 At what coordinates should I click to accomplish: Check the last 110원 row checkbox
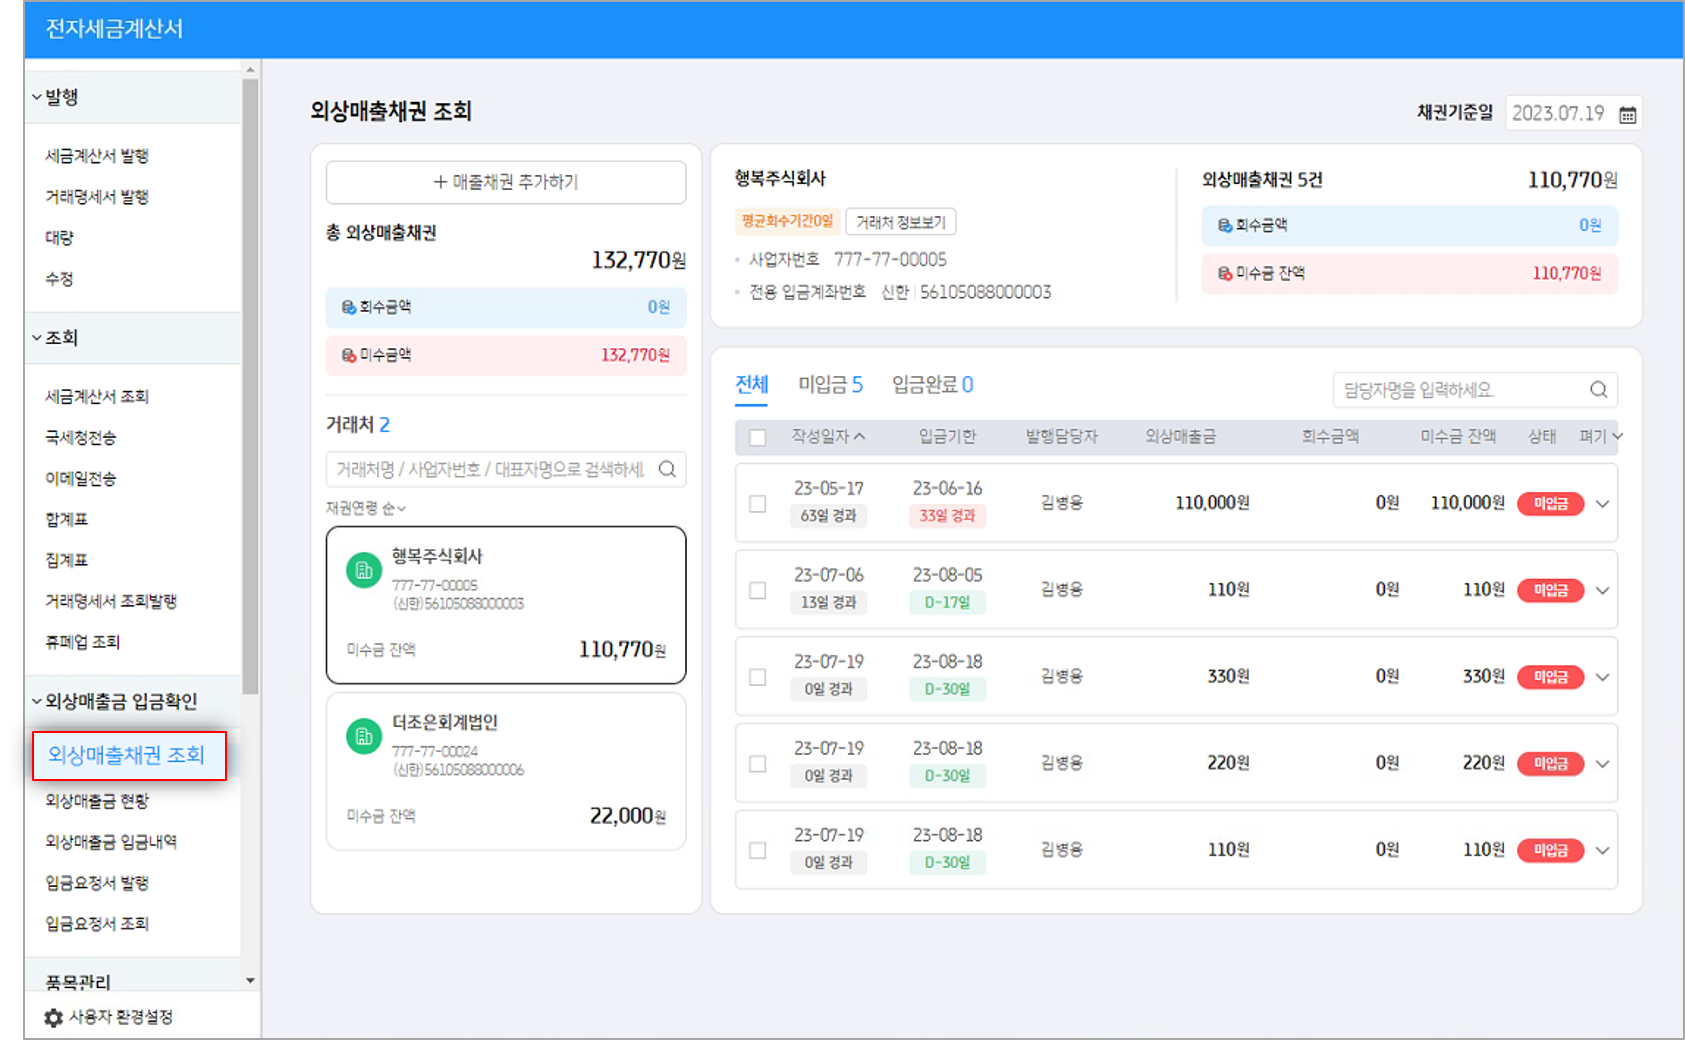click(758, 850)
